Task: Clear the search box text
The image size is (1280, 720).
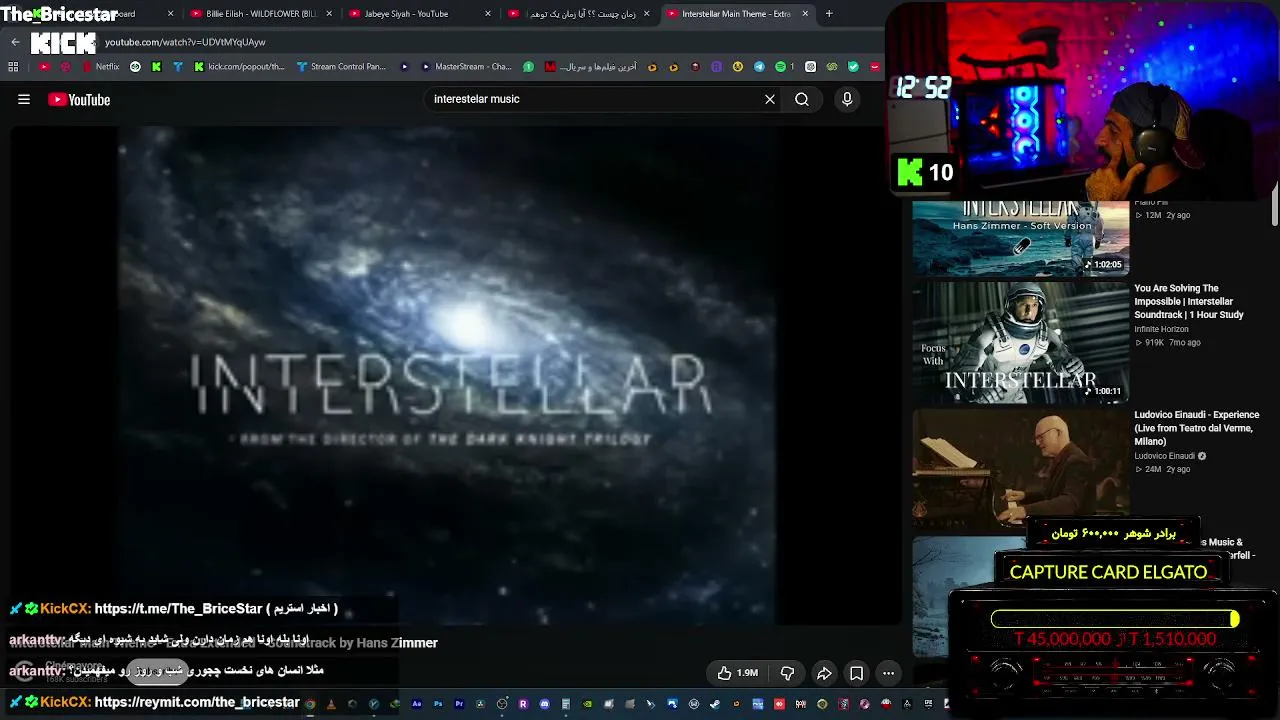Action: 770,99
